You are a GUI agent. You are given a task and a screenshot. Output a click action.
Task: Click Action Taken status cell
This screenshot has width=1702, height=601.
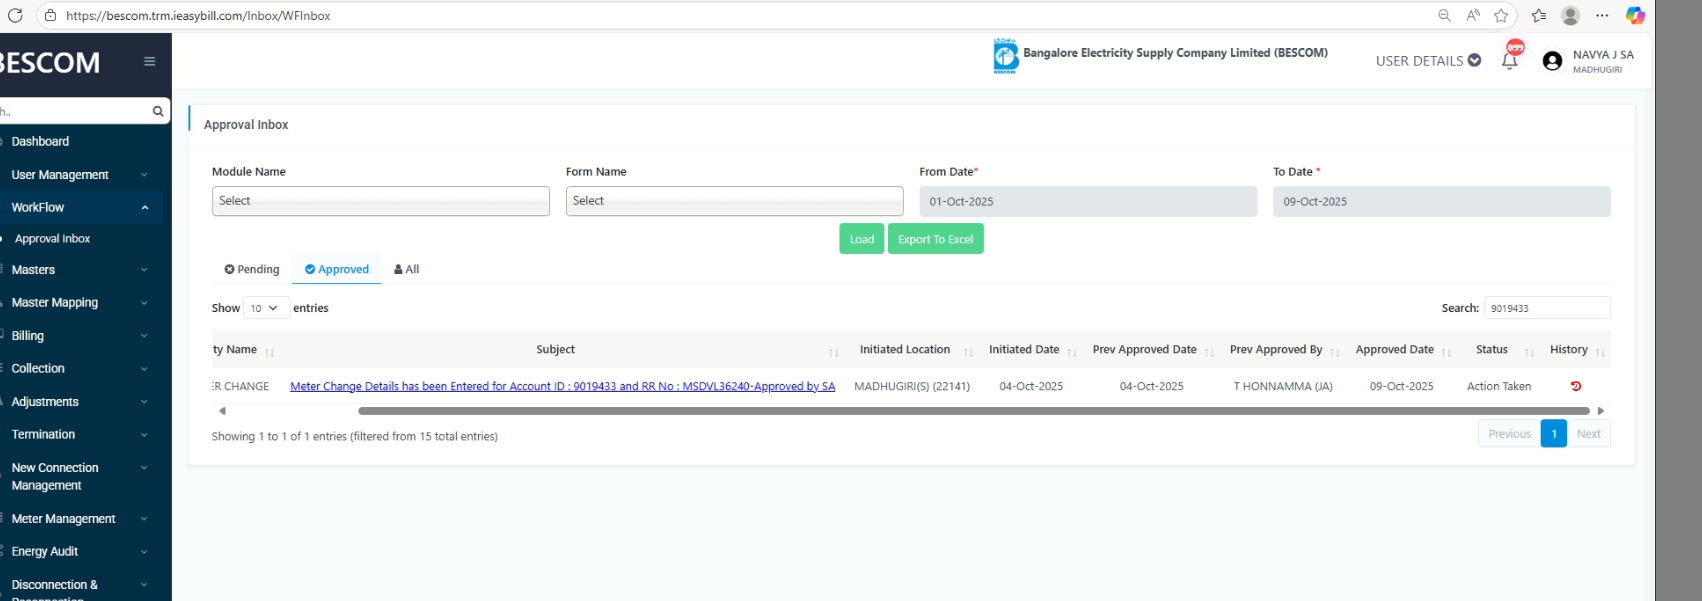pos(1499,386)
